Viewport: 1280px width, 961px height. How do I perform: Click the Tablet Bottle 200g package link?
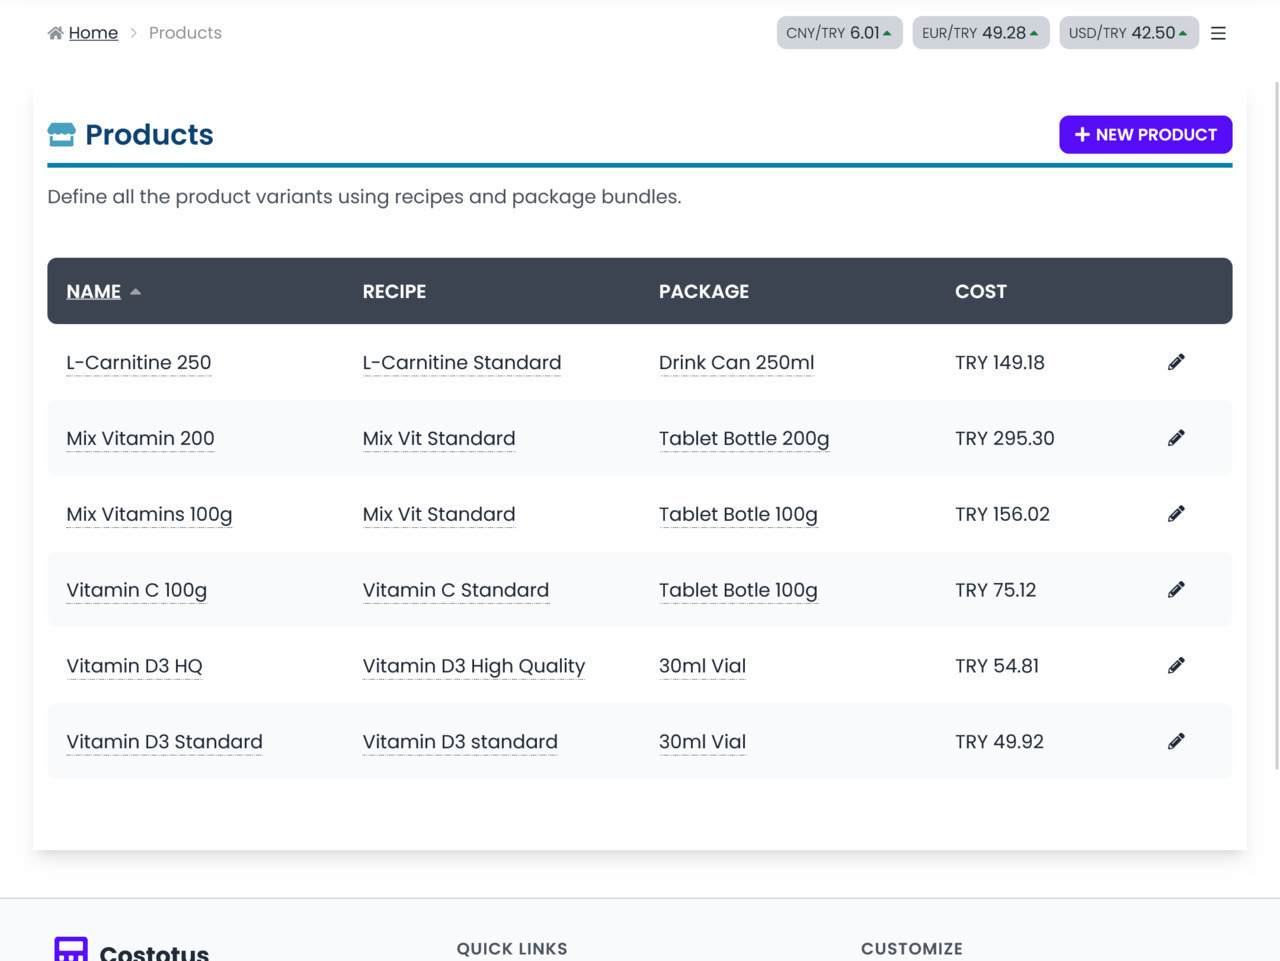click(743, 439)
